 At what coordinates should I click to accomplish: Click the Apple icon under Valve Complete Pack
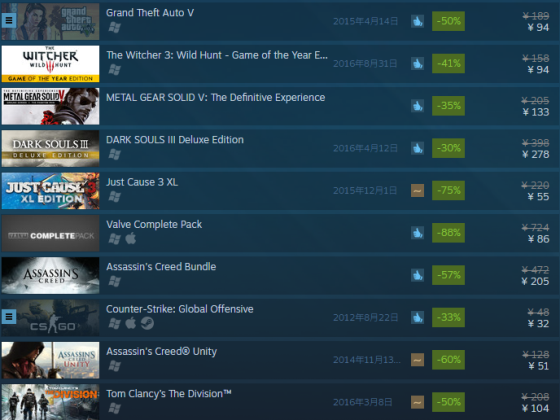click(131, 238)
